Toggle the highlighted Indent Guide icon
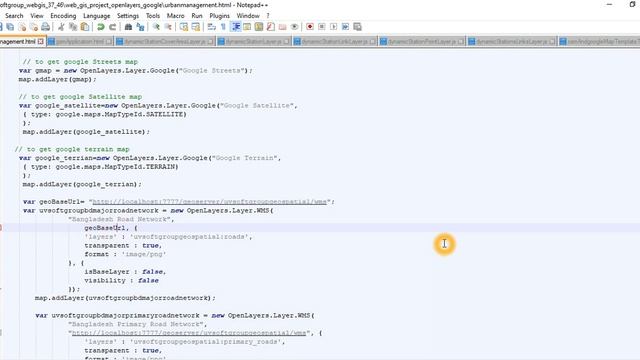Screen dimensions: 640x360 [236, 27]
